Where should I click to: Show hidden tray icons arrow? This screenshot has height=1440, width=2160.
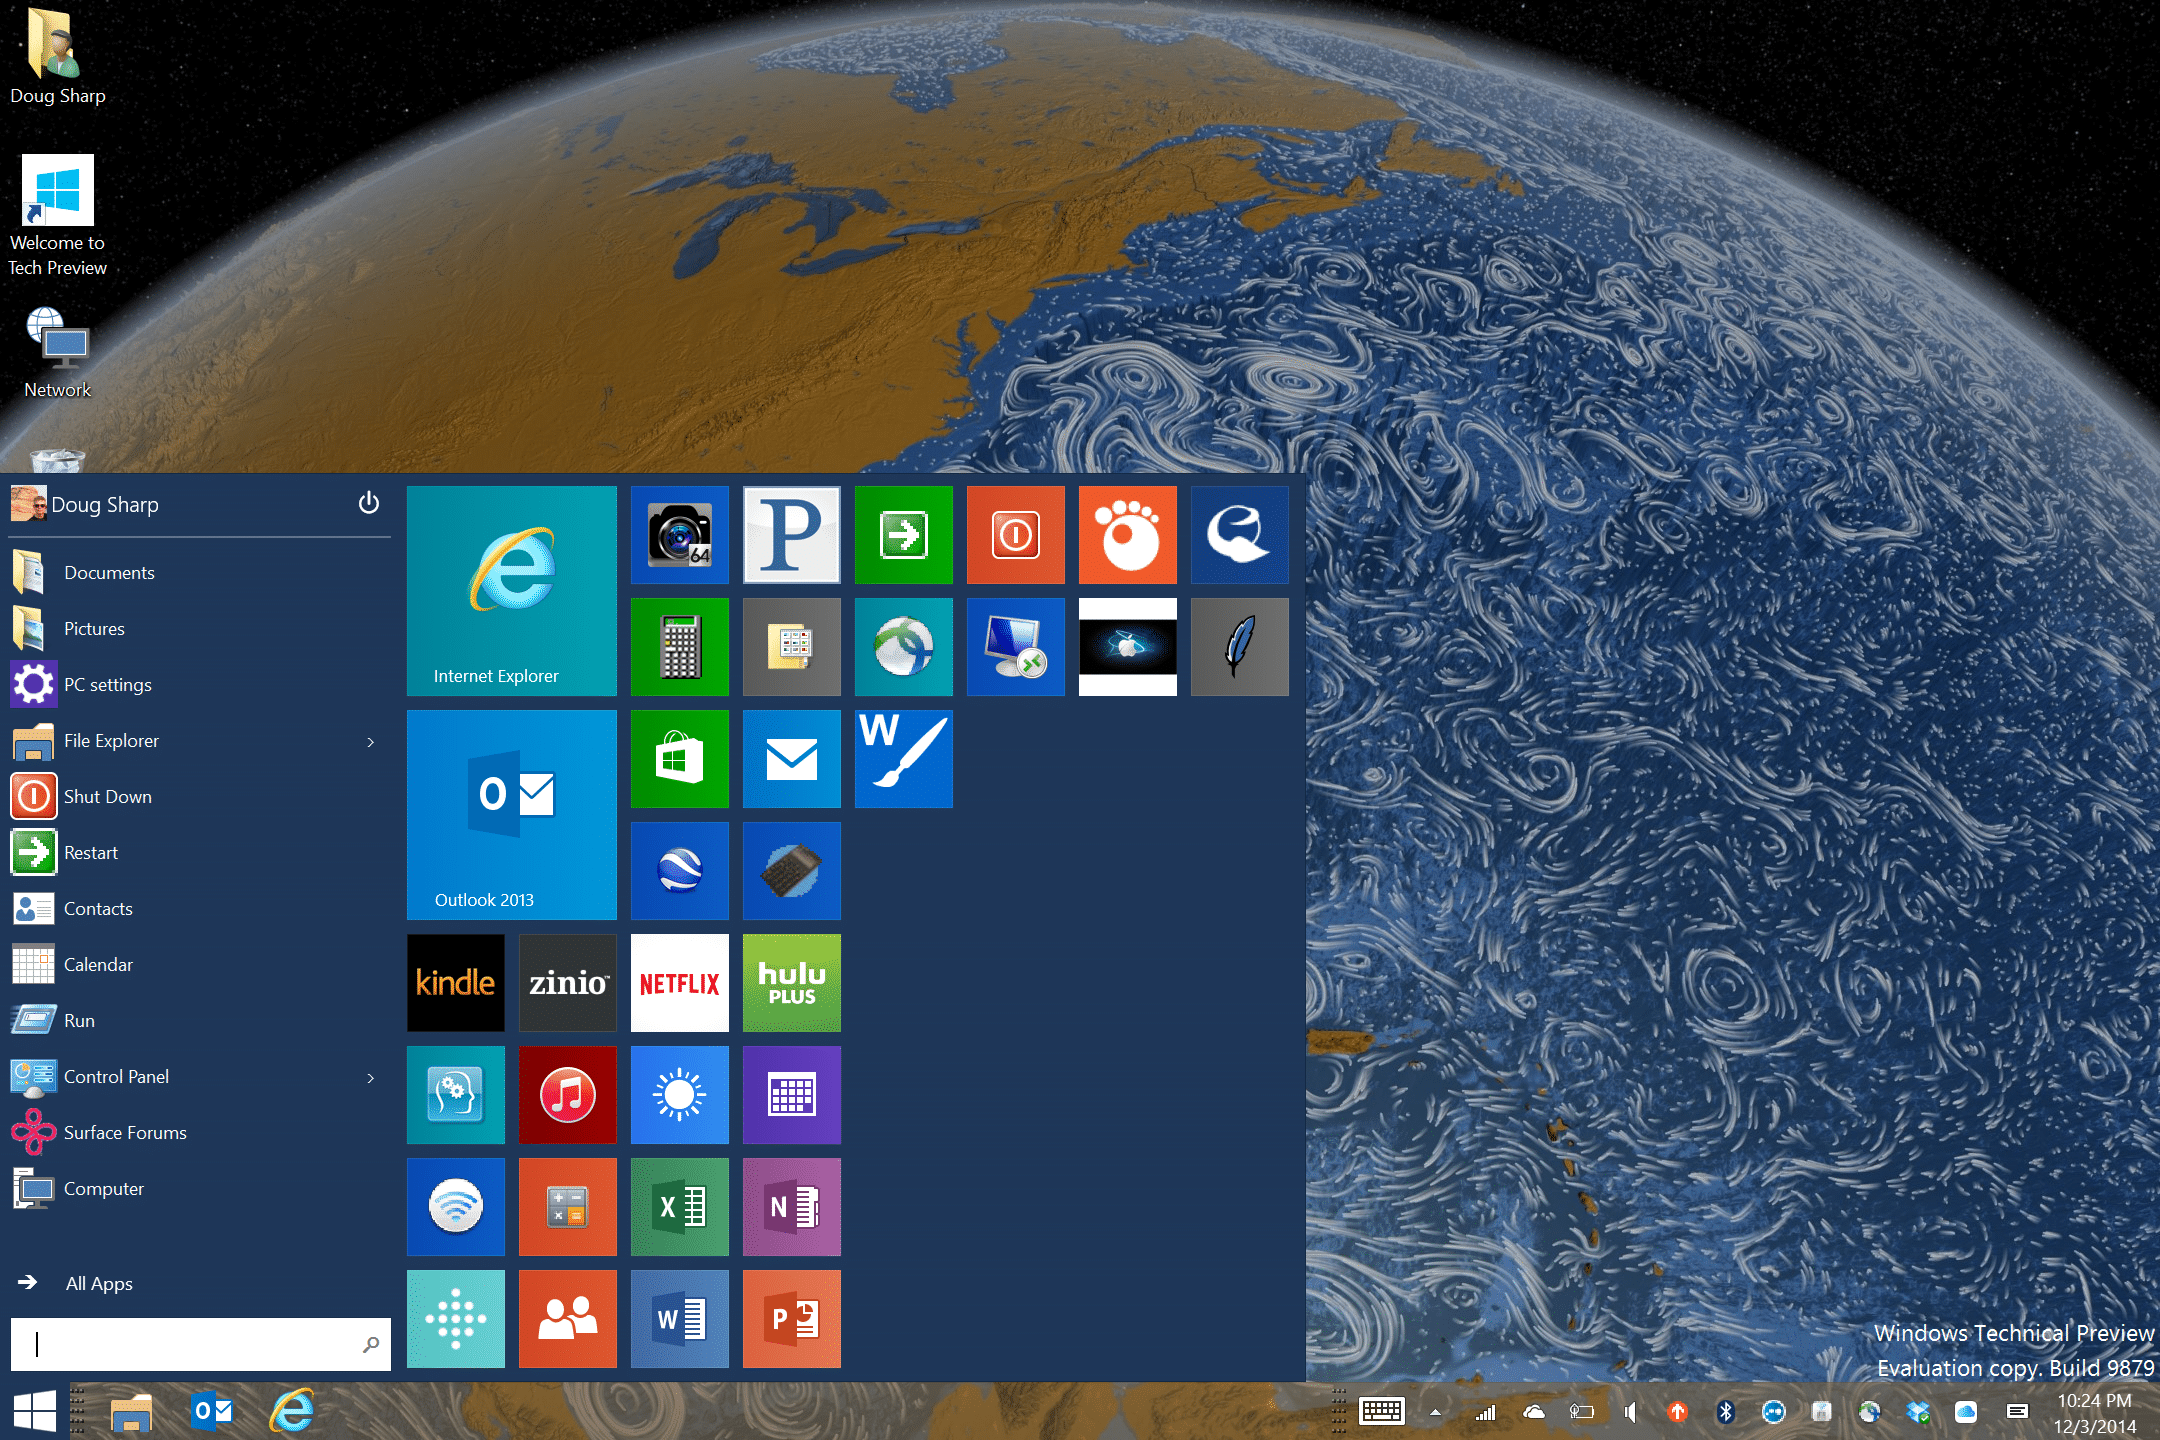coord(1435,1412)
